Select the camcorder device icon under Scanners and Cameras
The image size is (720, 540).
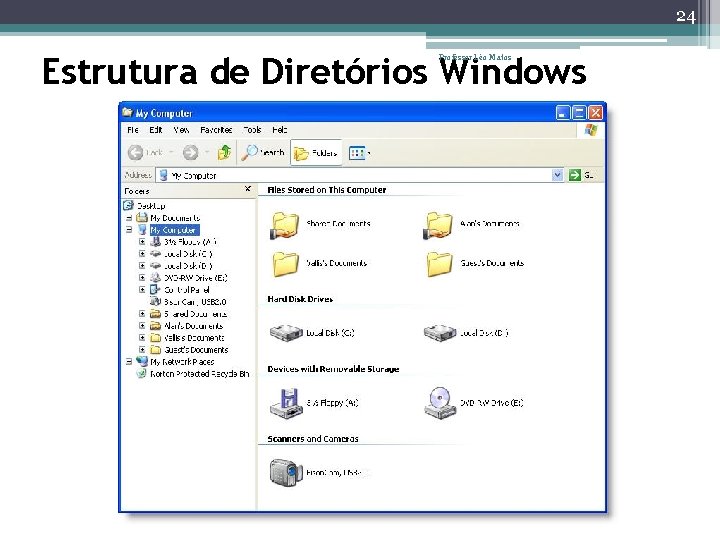[286, 472]
